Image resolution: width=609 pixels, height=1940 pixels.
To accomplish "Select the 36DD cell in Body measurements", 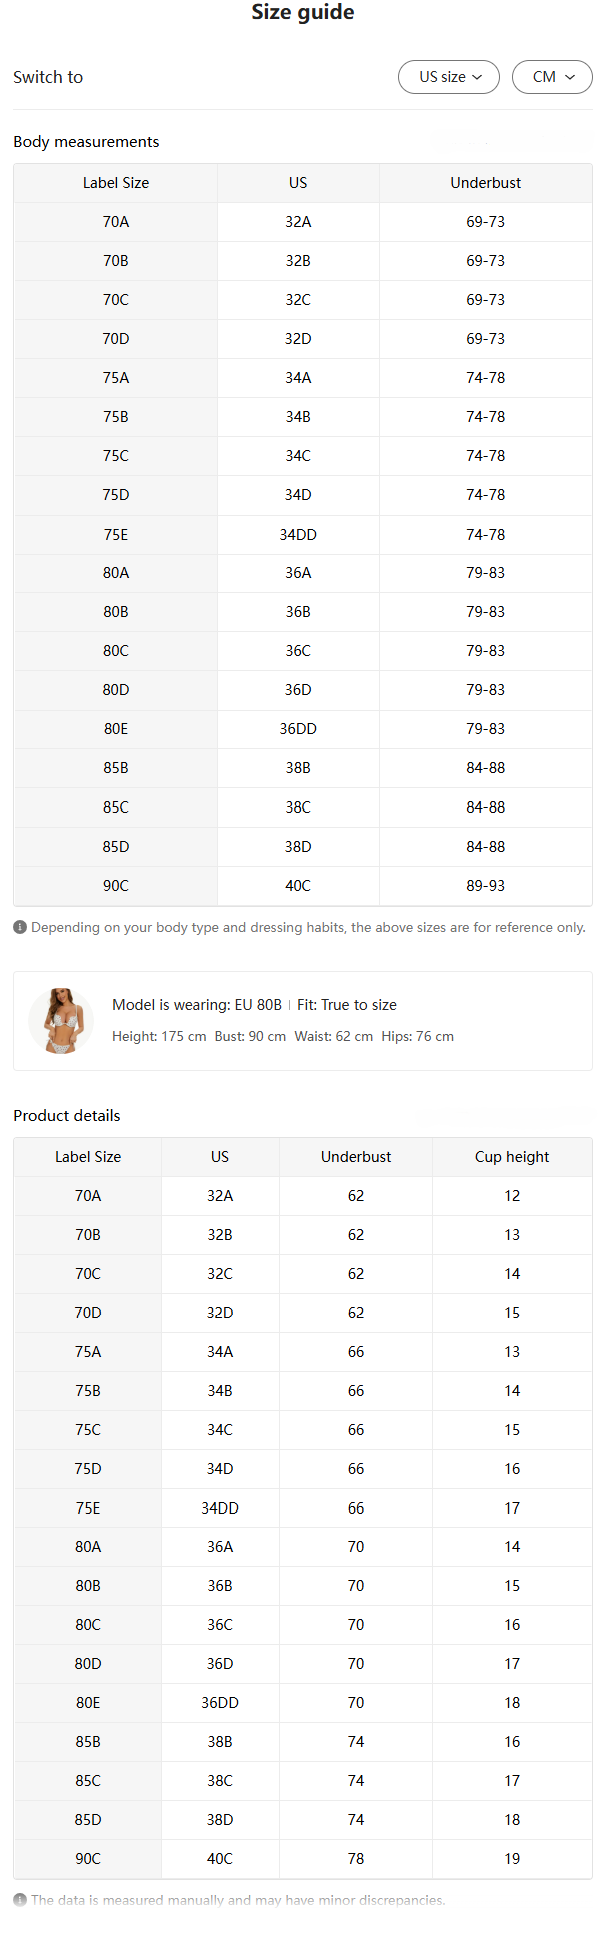I will pos(298,729).
